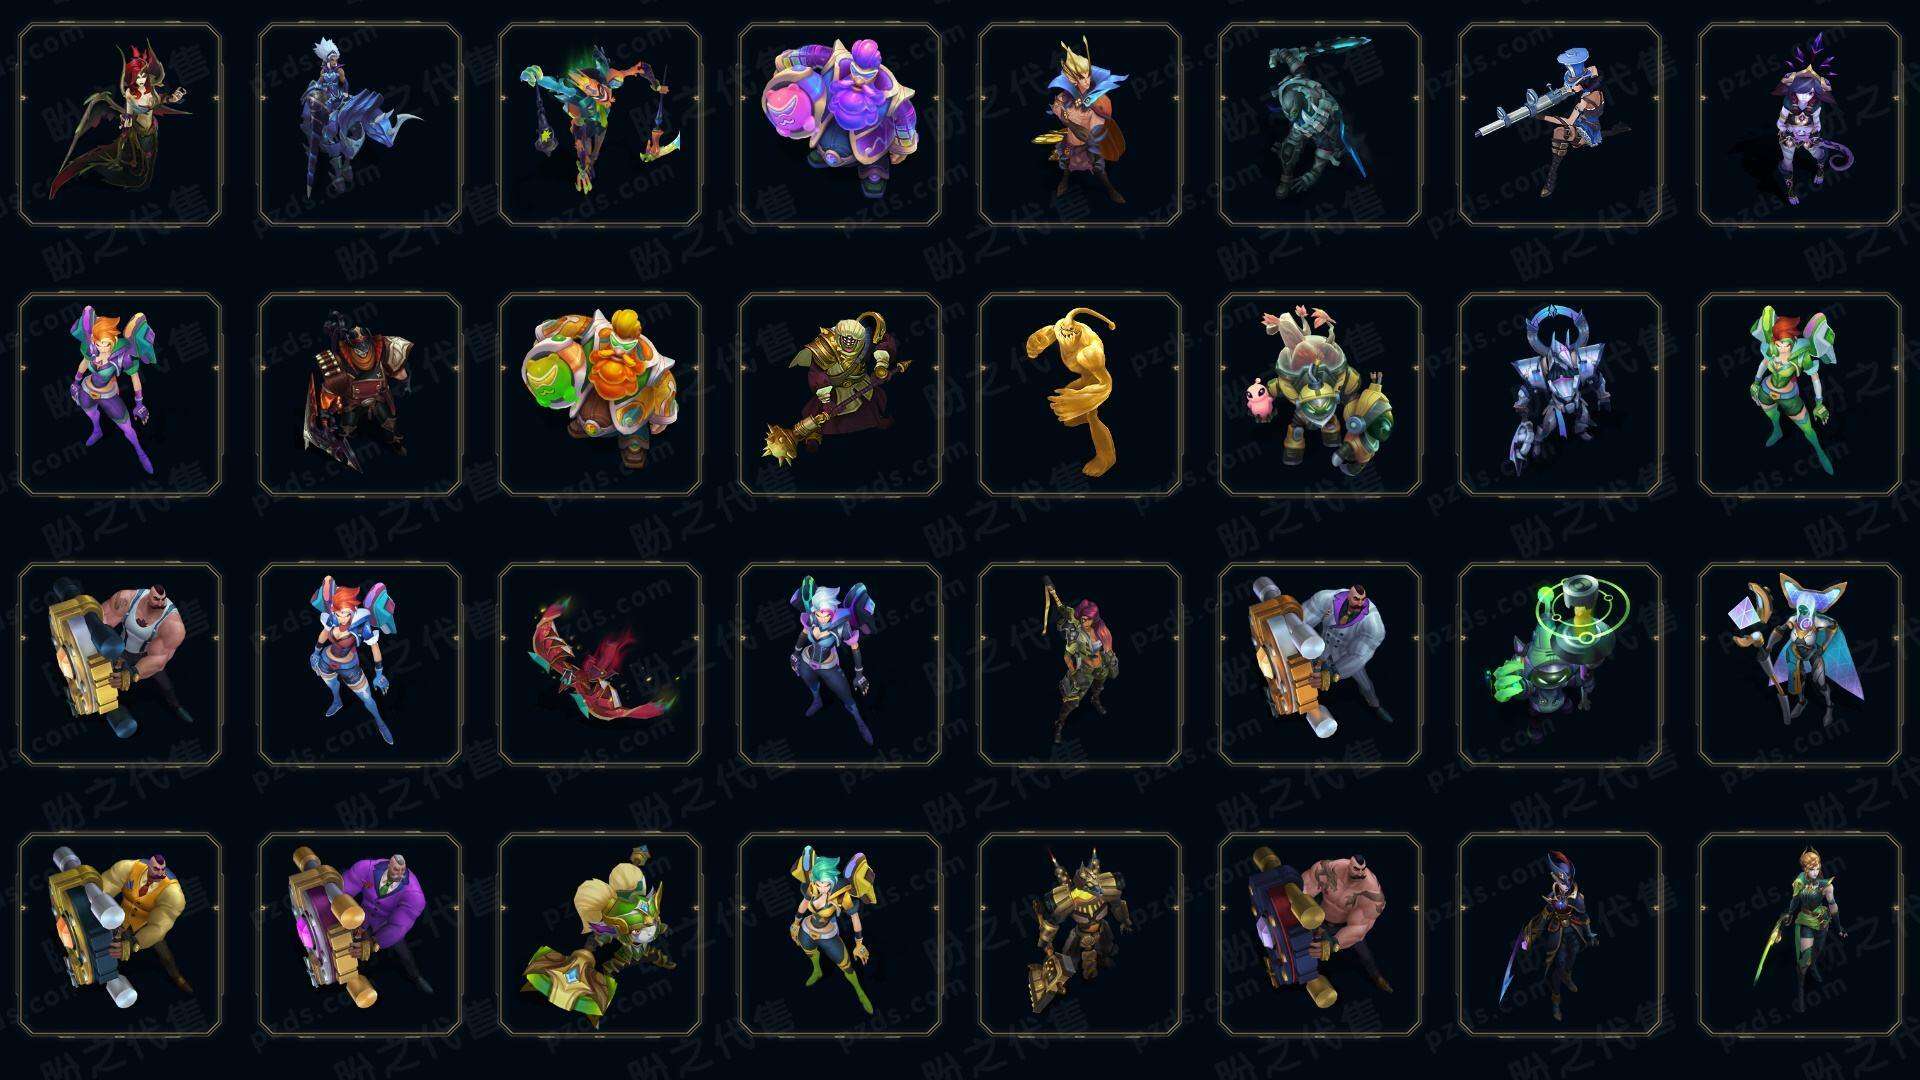The image size is (1920, 1080).
Task: Pick the blue rifle-wielding sniper woman skin
Action: click(x=1560, y=124)
